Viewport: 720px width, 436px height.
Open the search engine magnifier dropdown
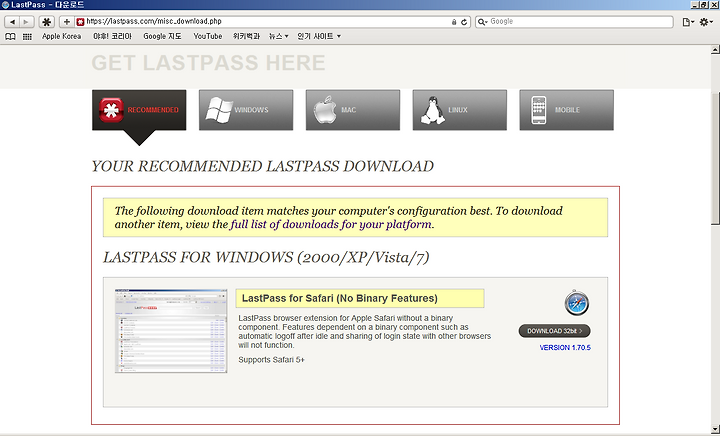483,22
